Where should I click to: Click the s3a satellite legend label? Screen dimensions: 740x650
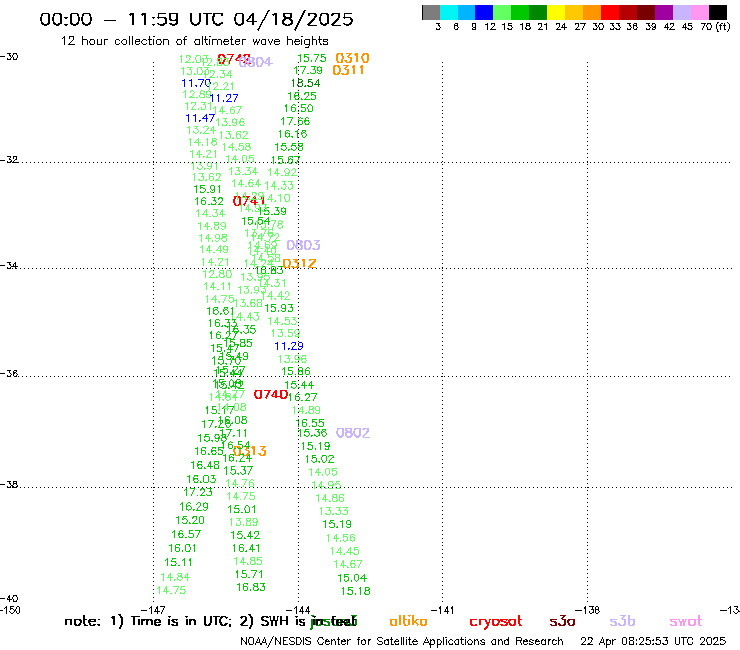click(x=562, y=622)
